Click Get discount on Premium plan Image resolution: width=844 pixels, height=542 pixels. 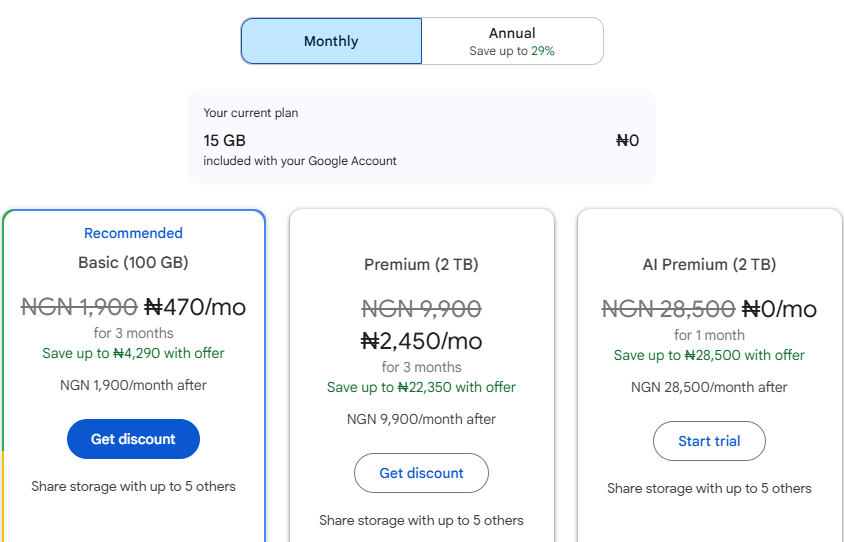coord(421,473)
